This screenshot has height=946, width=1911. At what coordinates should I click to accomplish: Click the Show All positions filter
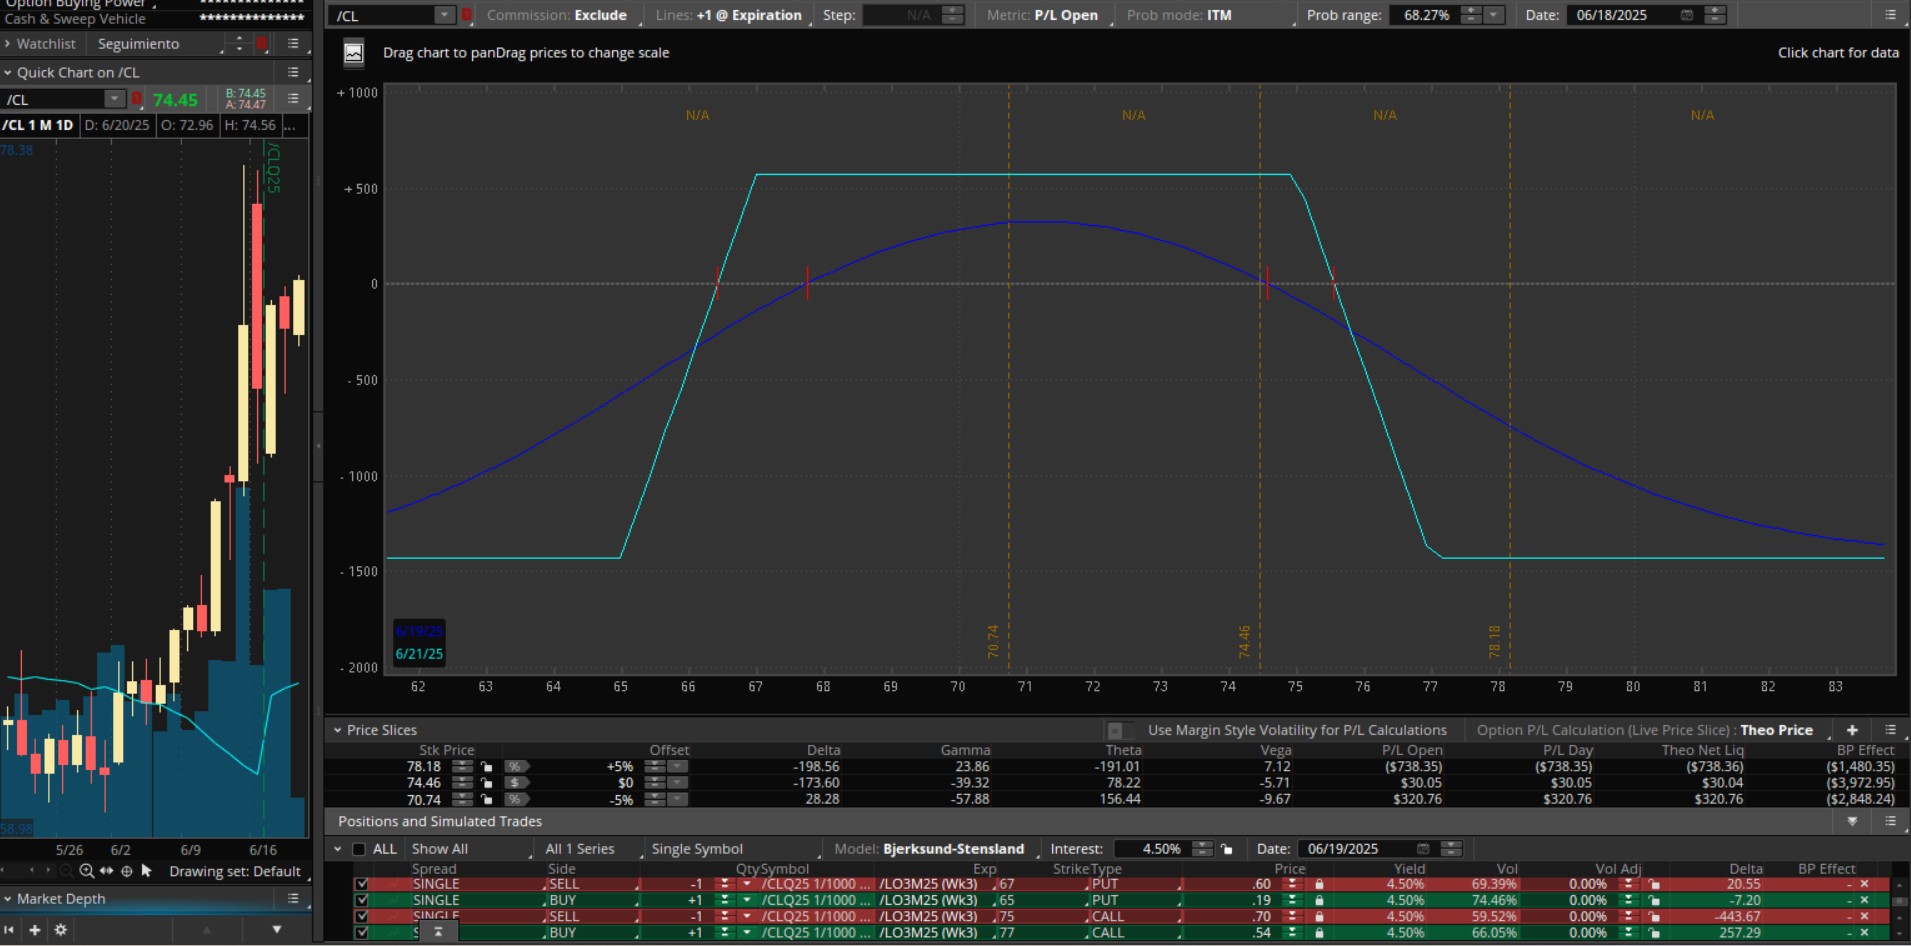click(x=440, y=849)
